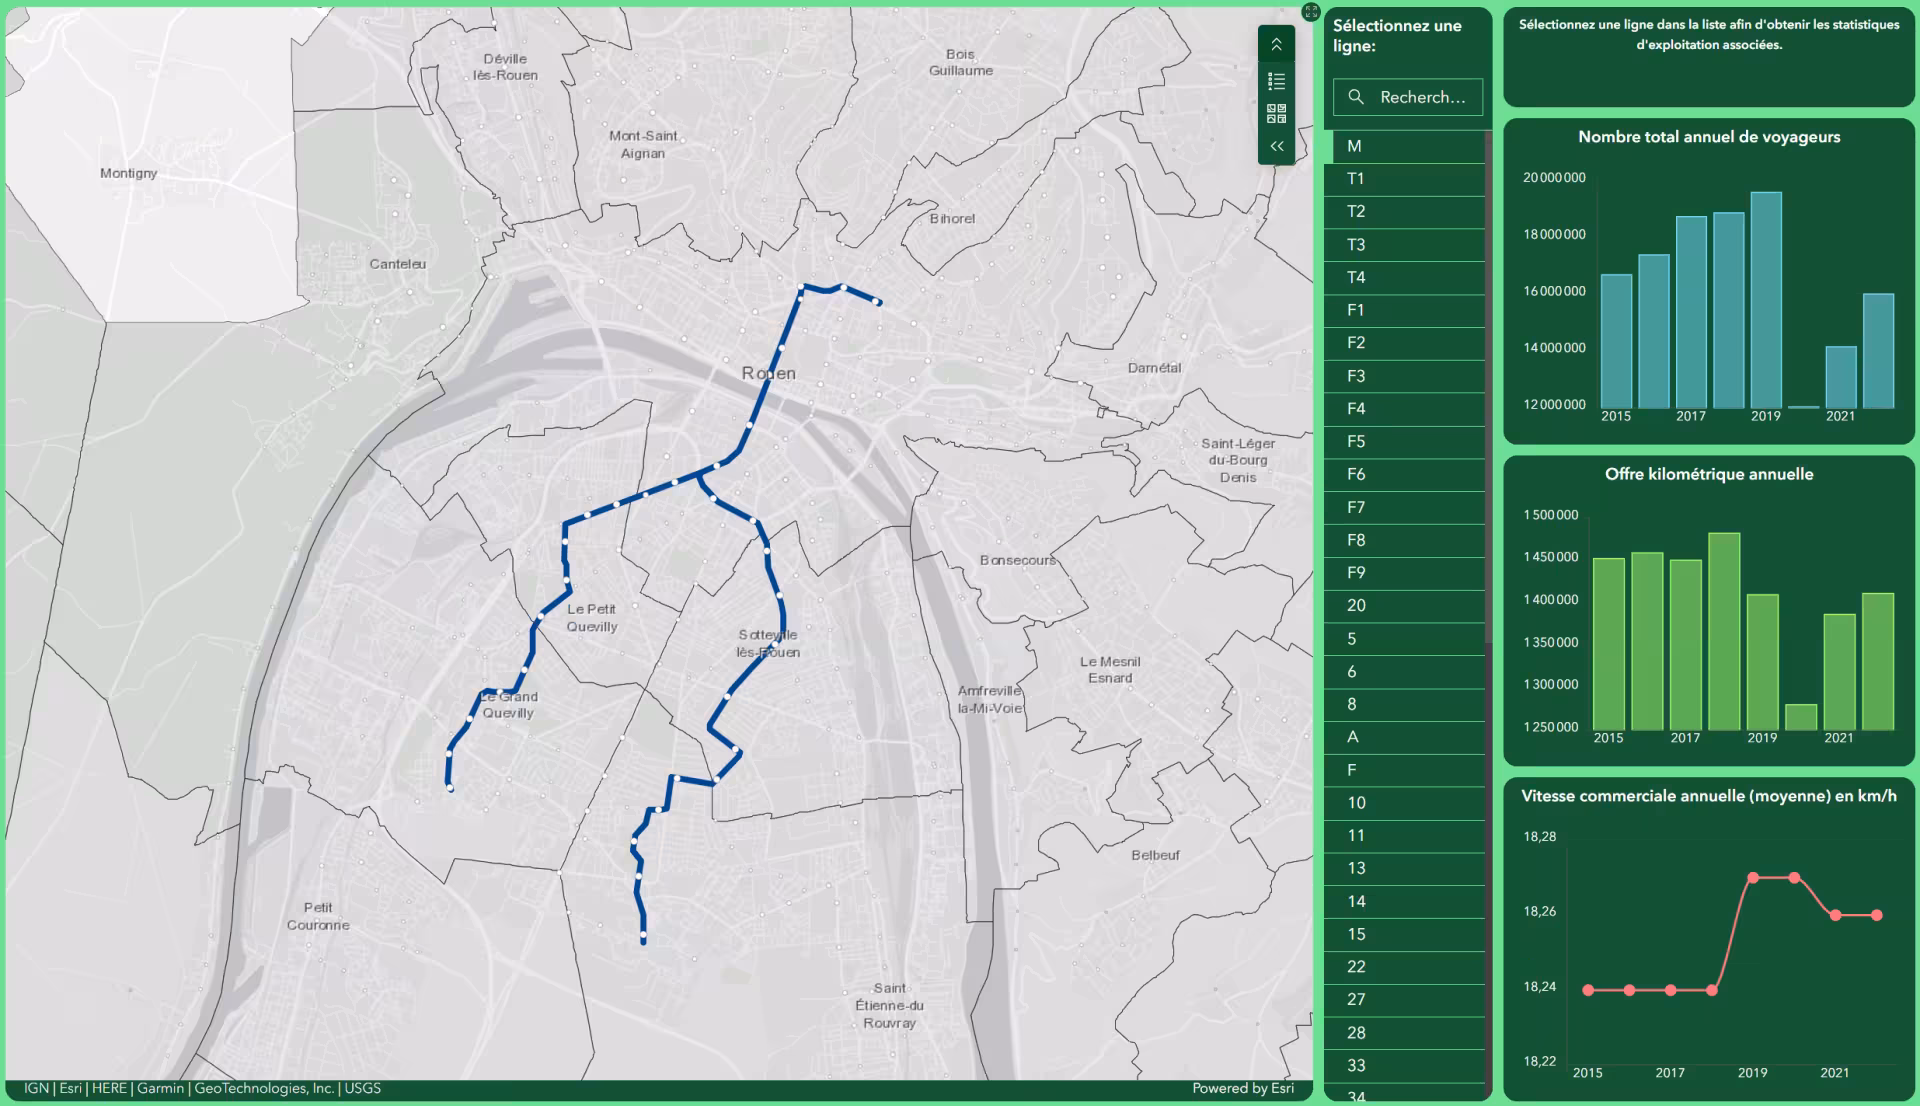Viewport: 1920px width, 1106px height.
Task: Click the IGN | Esri attribution text
Action: 200,1088
